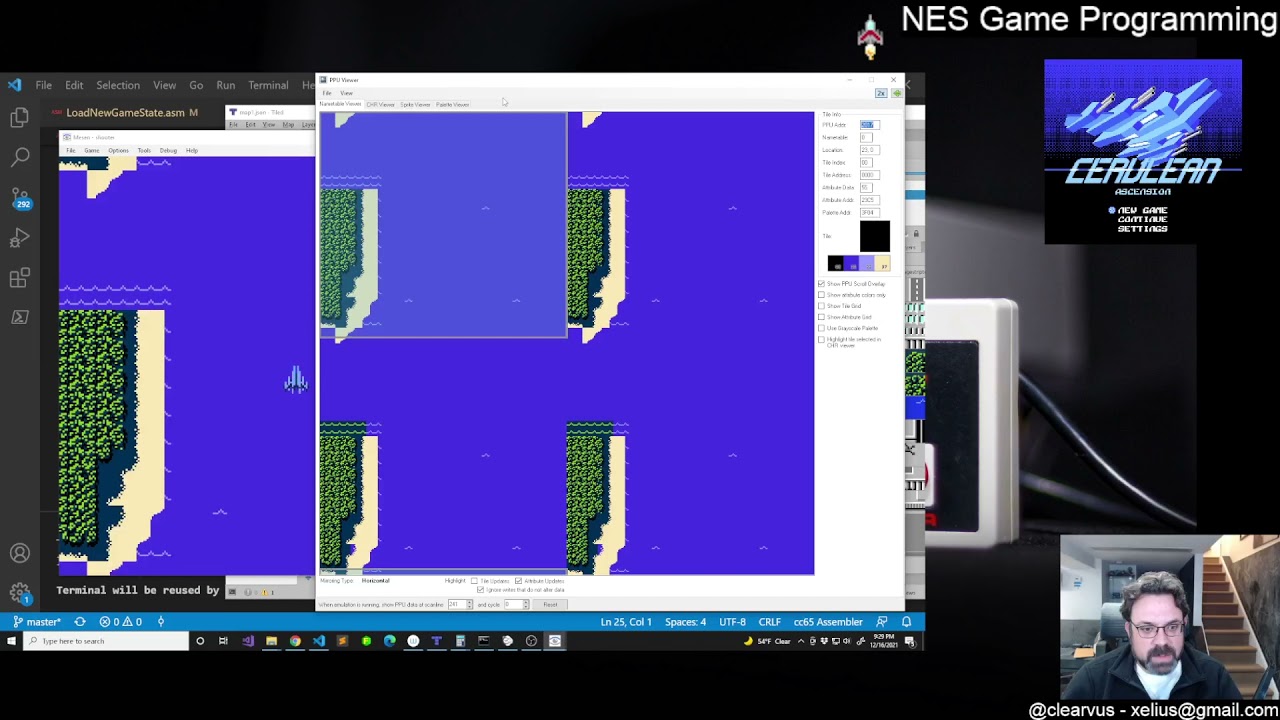This screenshot has width=1280, height=720.
Task: Open terminal-like icon below Extensions in sidebar
Action: click(x=20, y=317)
